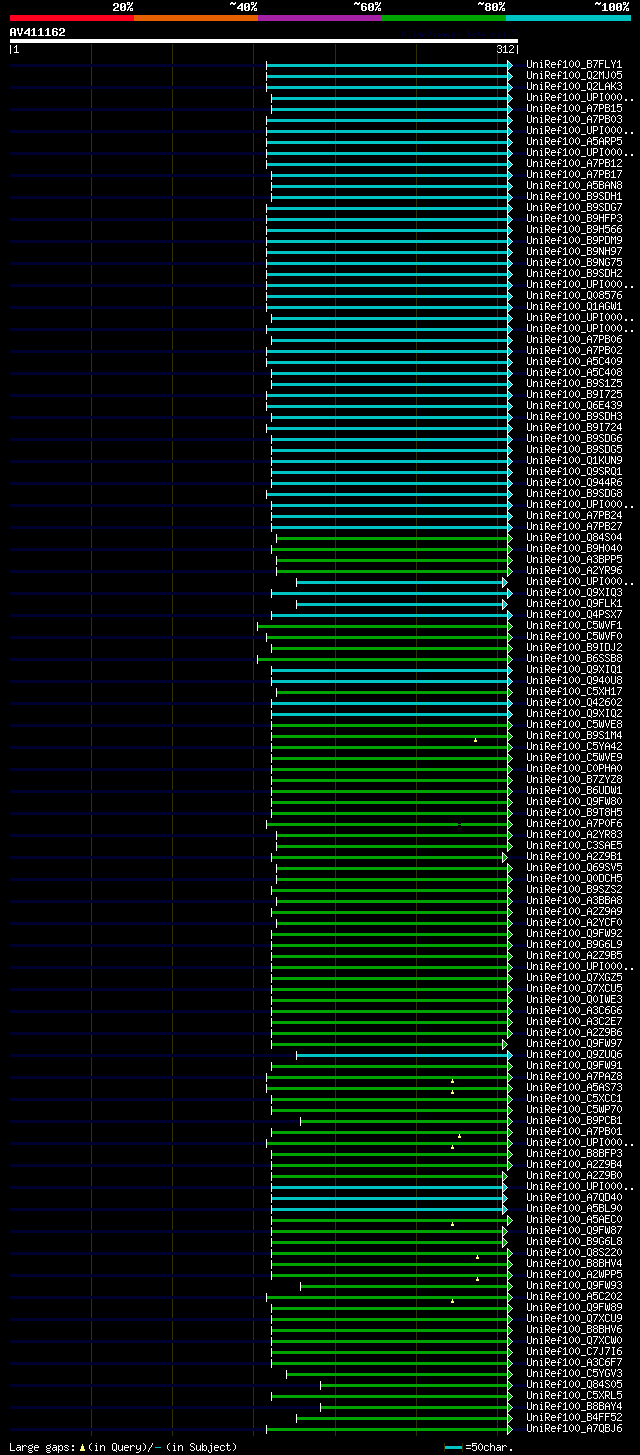Open hit UniRef100_Q8S220

(x=574, y=1253)
